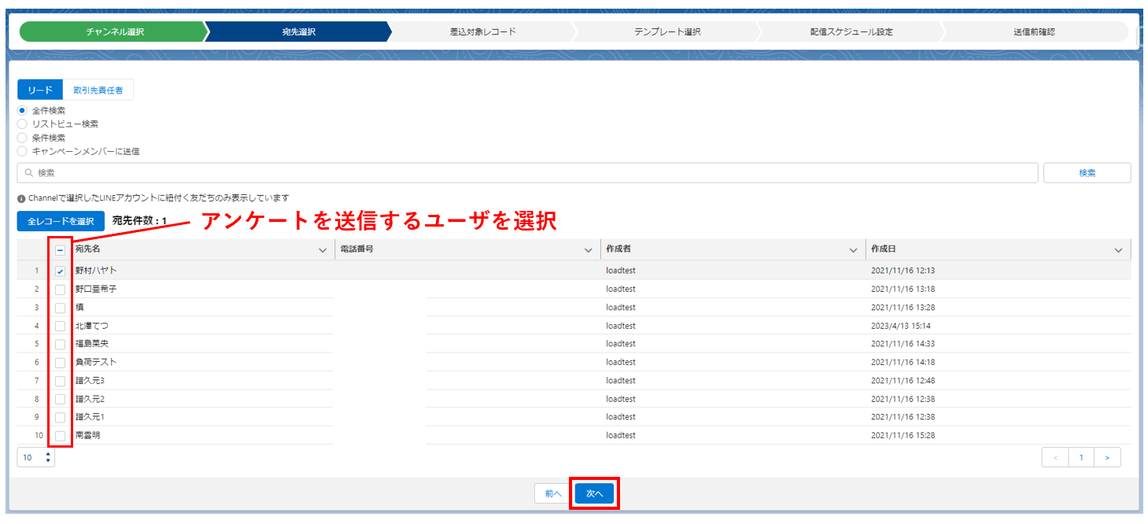
Task: Click the 宛先選択 step
Action: (298, 32)
